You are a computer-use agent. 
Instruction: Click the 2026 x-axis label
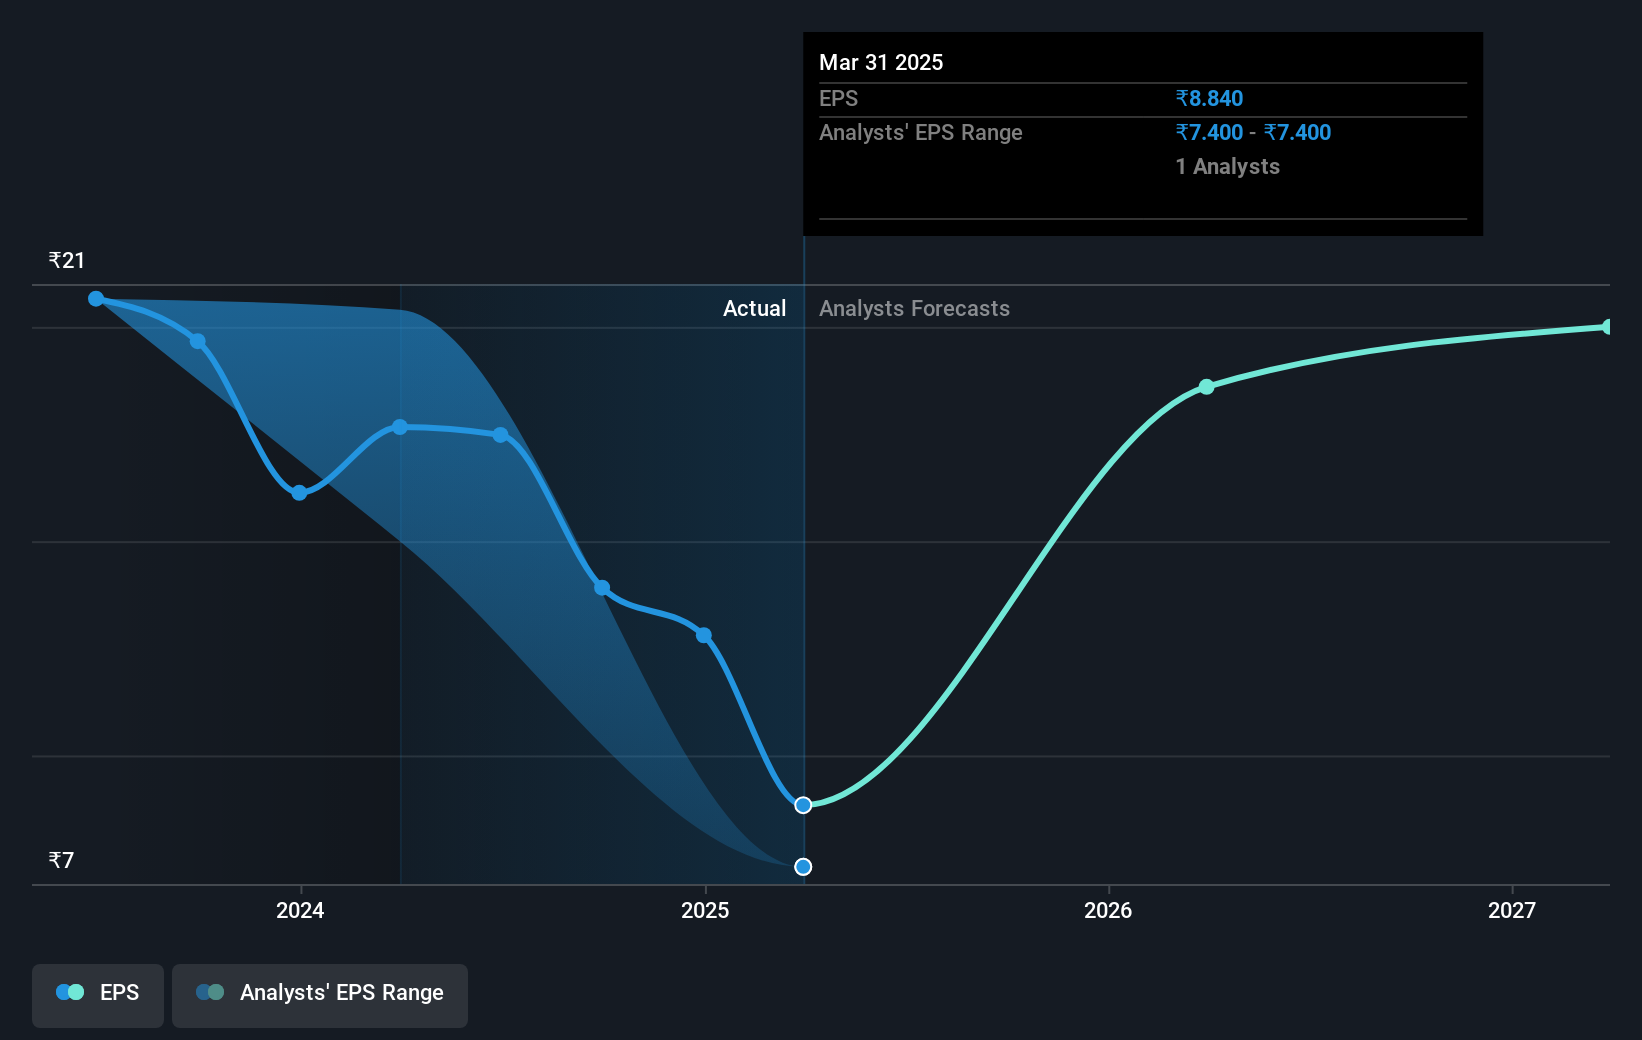click(1108, 910)
